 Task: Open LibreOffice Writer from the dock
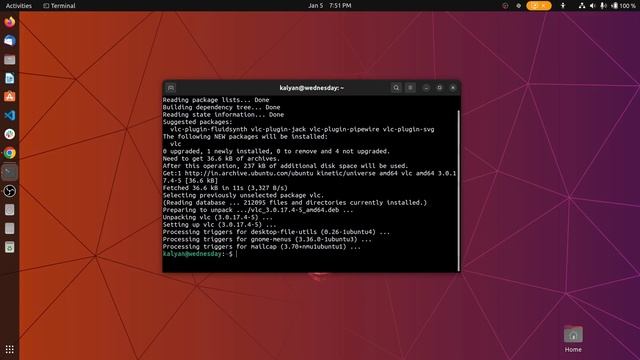pyautogui.click(x=10, y=78)
